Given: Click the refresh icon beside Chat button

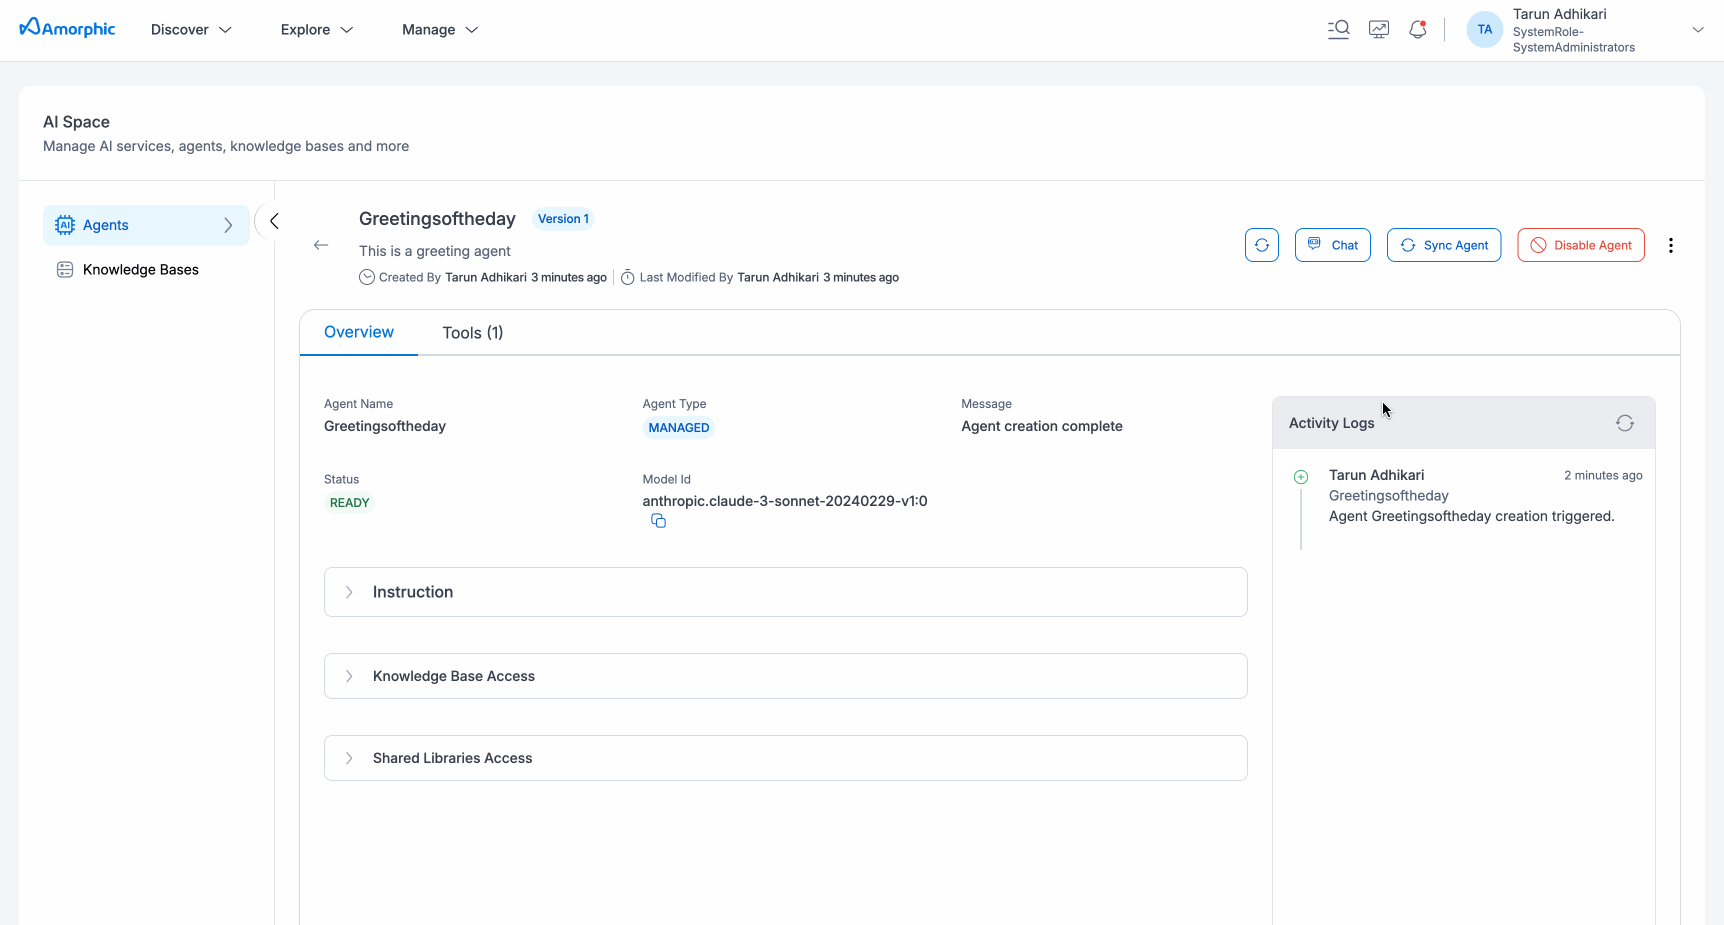Looking at the screenshot, I should [x=1262, y=245].
